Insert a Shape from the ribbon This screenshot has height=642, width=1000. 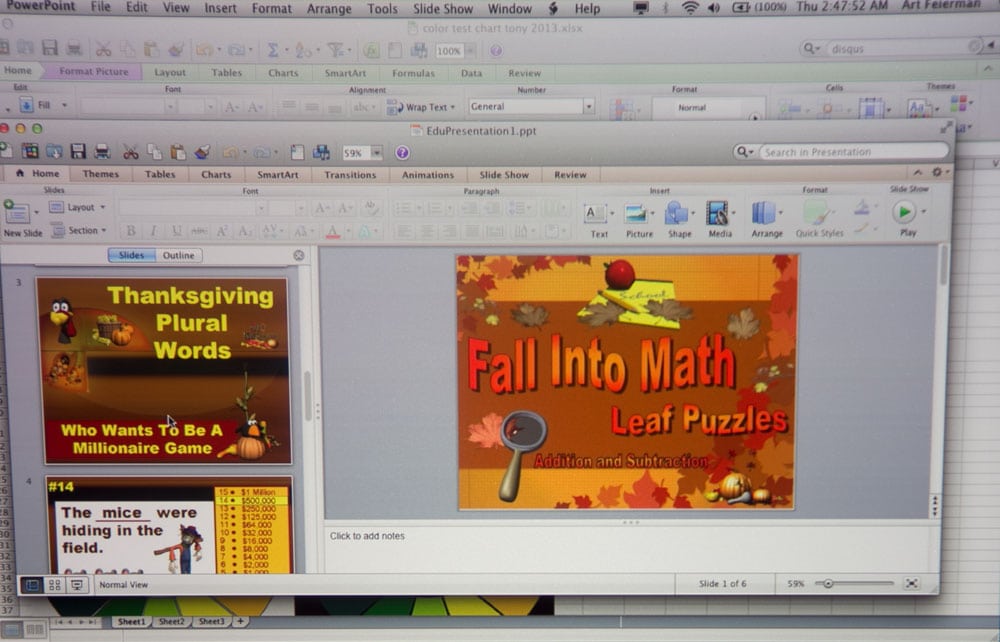pyautogui.click(x=676, y=214)
